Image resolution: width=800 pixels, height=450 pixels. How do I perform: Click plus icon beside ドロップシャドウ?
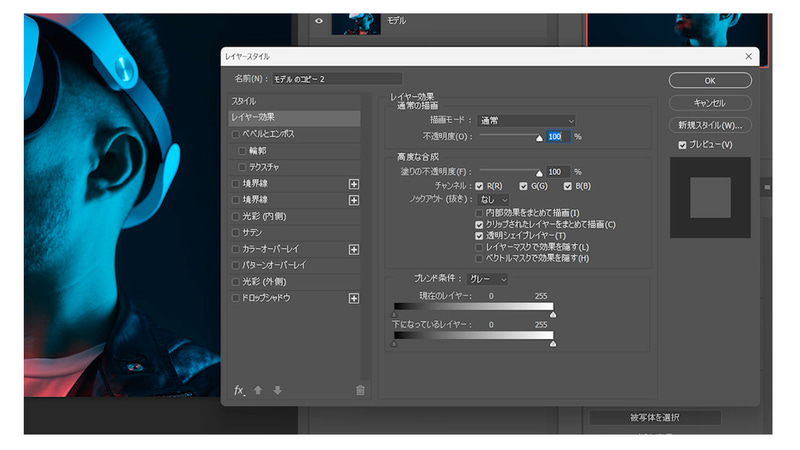coord(354,298)
